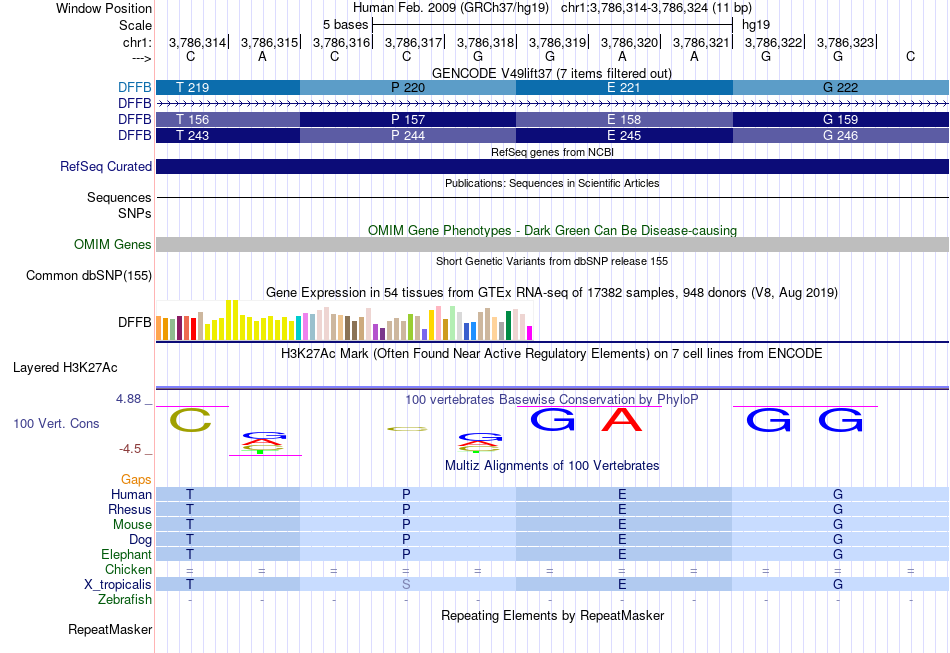Click the P 157 codon block
Viewport: 950px width, 653px height.
(408, 119)
